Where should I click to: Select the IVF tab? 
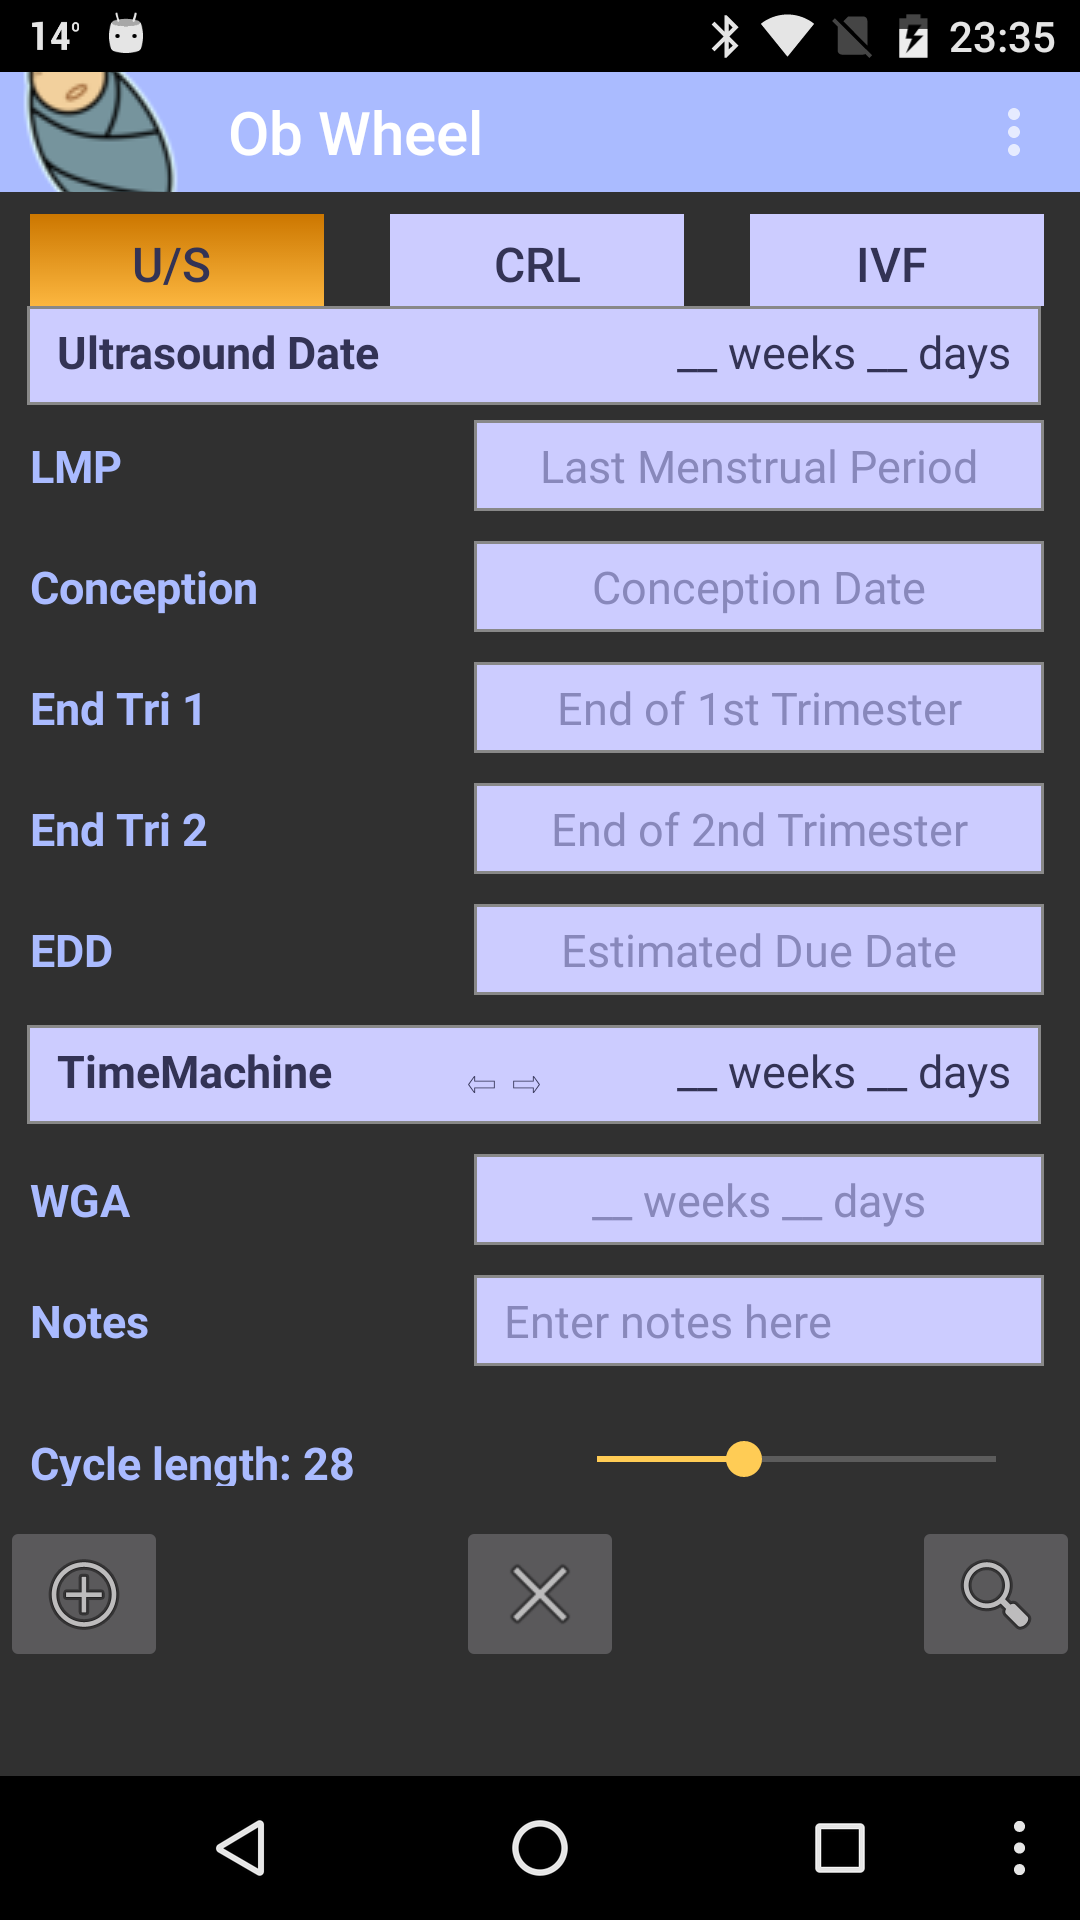[x=896, y=261]
